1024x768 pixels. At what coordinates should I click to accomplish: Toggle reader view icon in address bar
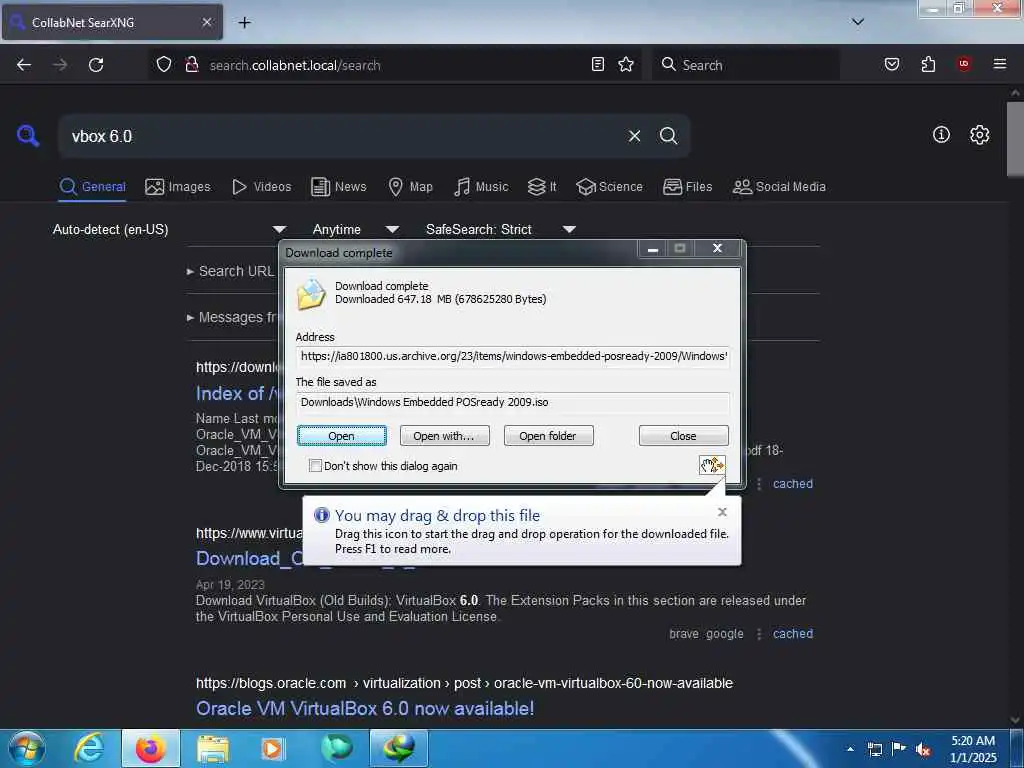pos(598,64)
